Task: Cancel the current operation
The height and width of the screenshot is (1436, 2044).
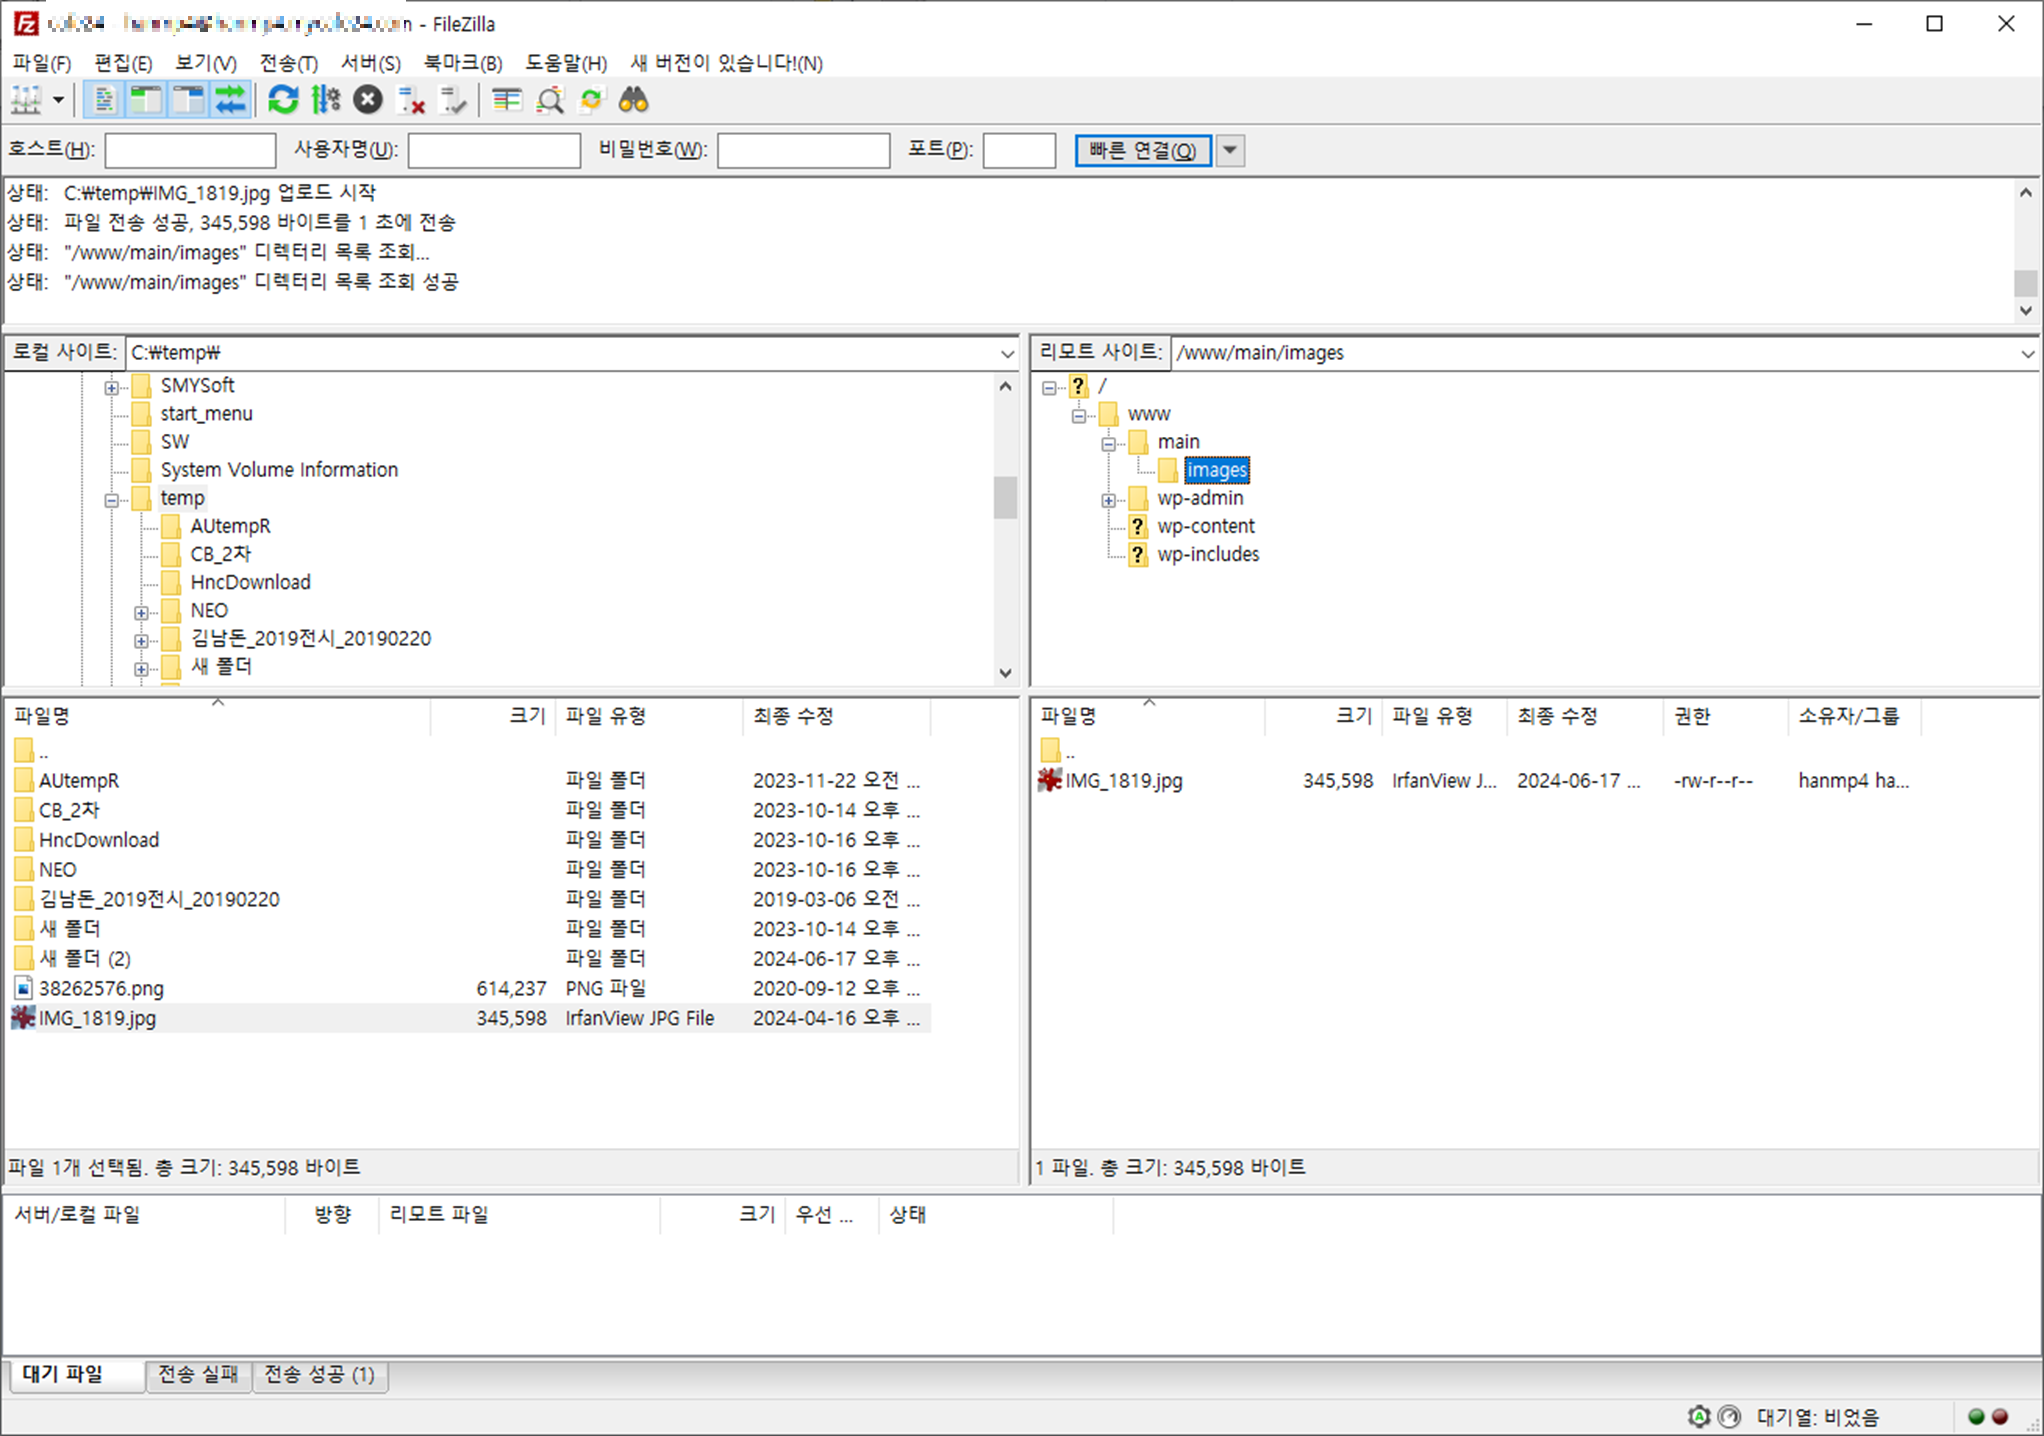Action: click(367, 100)
